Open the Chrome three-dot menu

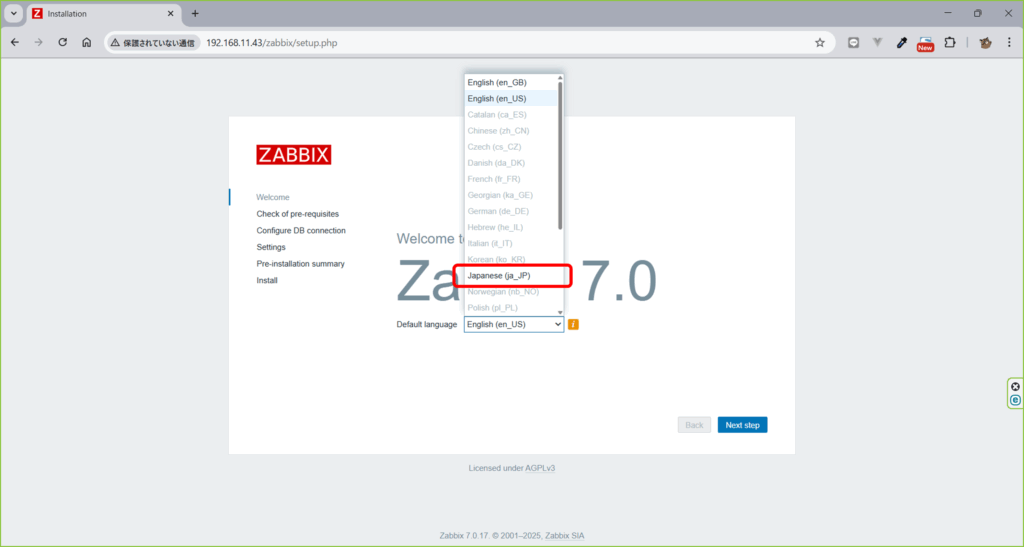coord(1009,42)
